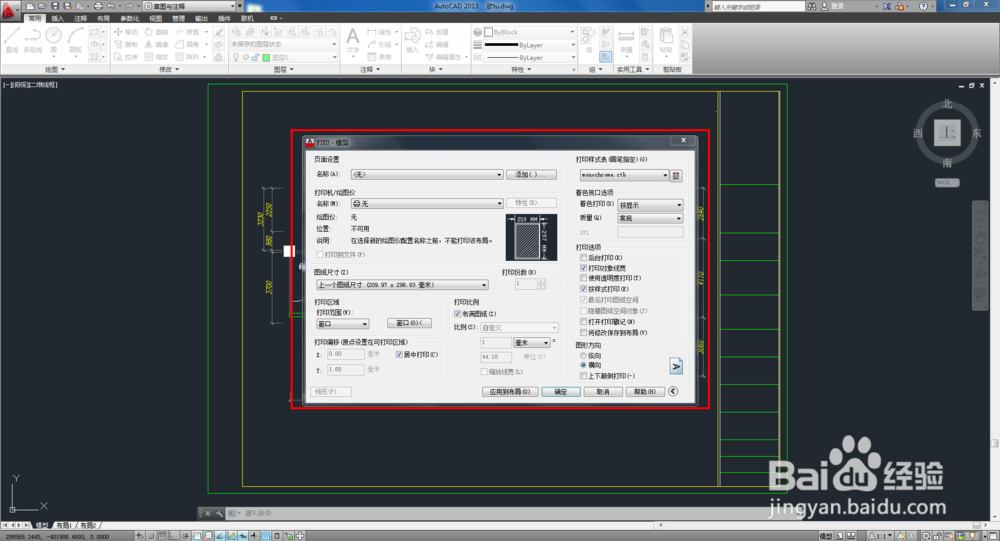The width and height of the screenshot is (1000, 541).
Task: Click the layer lightbulb on/off icon
Action: click(x=236, y=57)
